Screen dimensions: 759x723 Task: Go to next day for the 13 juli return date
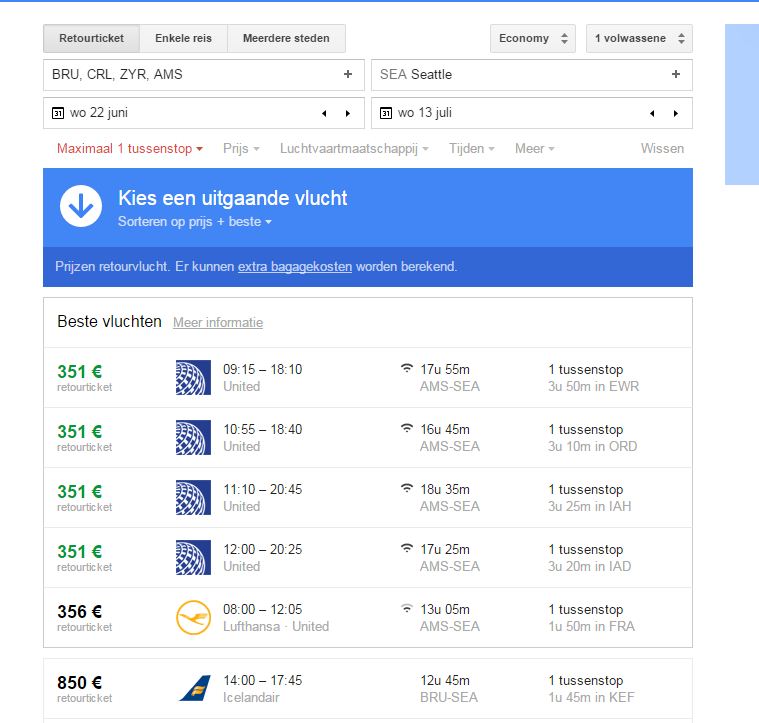(x=675, y=113)
